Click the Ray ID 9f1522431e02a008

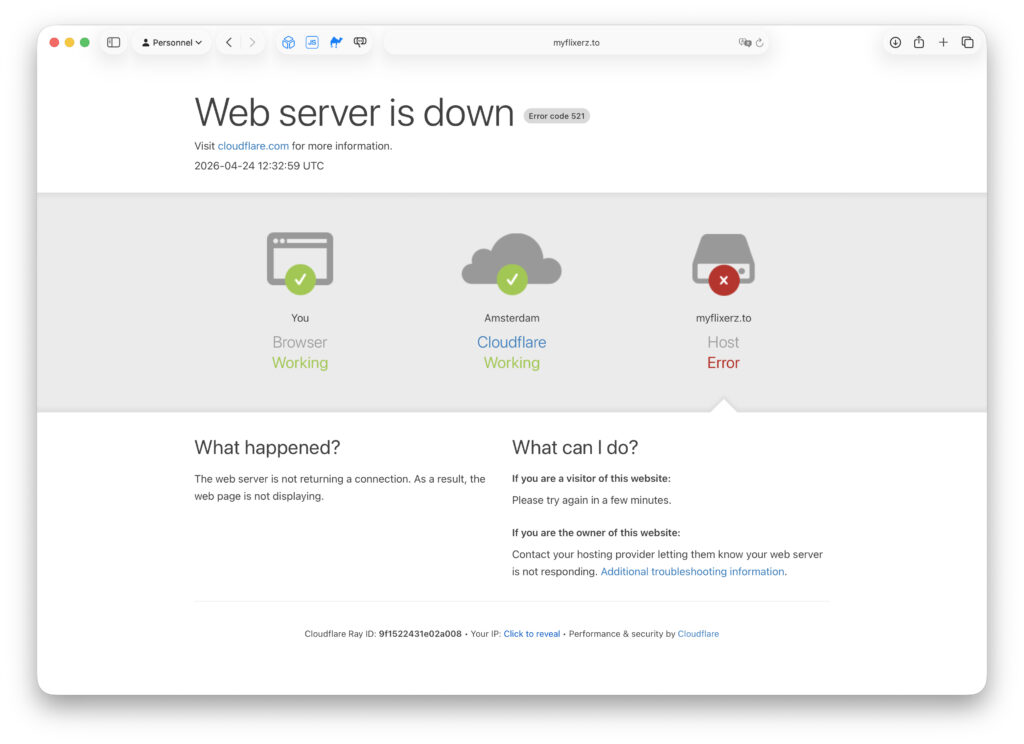coord(420,634)
